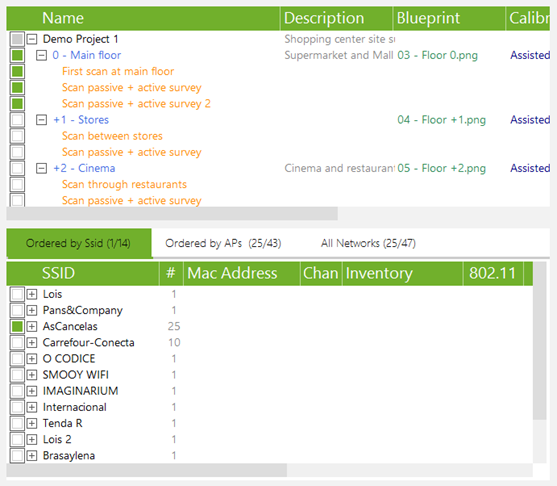Expand the SMOOY WIFI entry
The width and height of the screenshot is (557, 486).
tap(32, 375)
